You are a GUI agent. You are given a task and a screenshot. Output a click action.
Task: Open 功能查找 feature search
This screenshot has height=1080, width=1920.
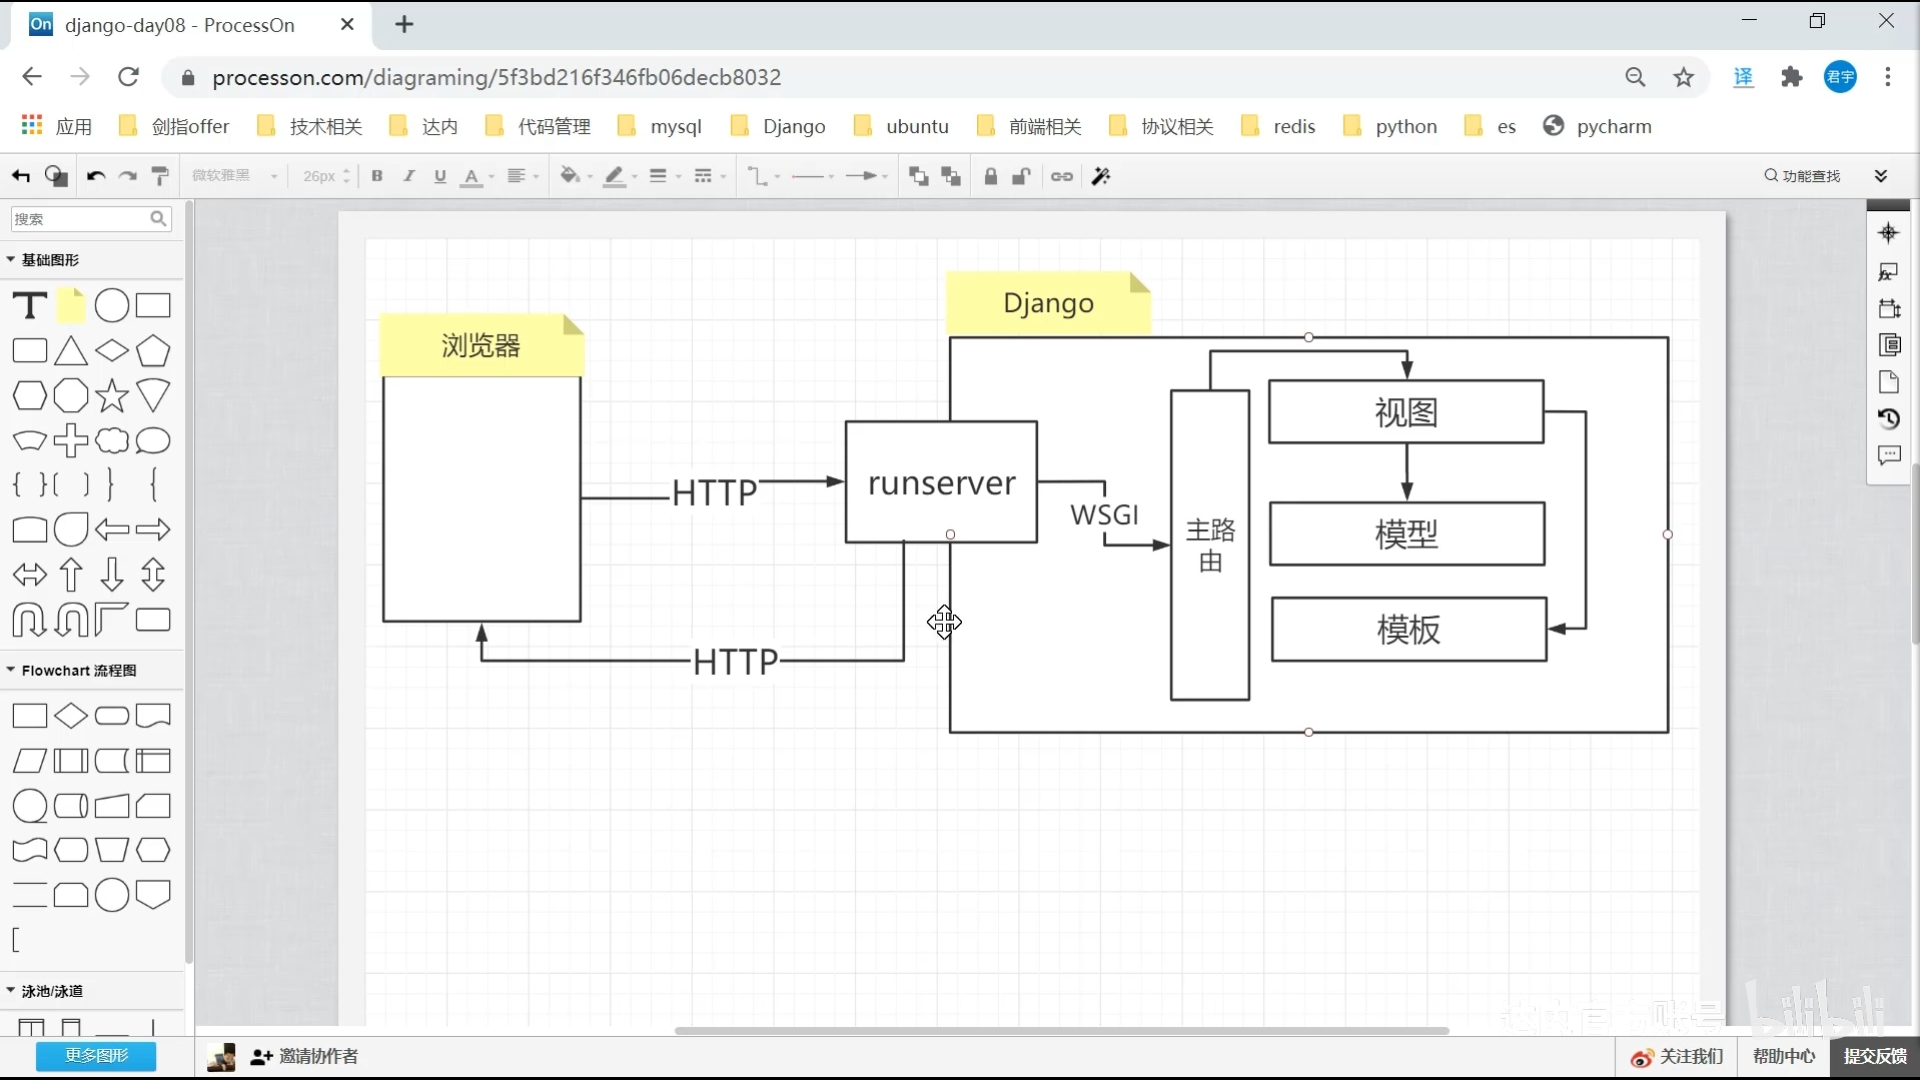click(x=1803, y=176)
